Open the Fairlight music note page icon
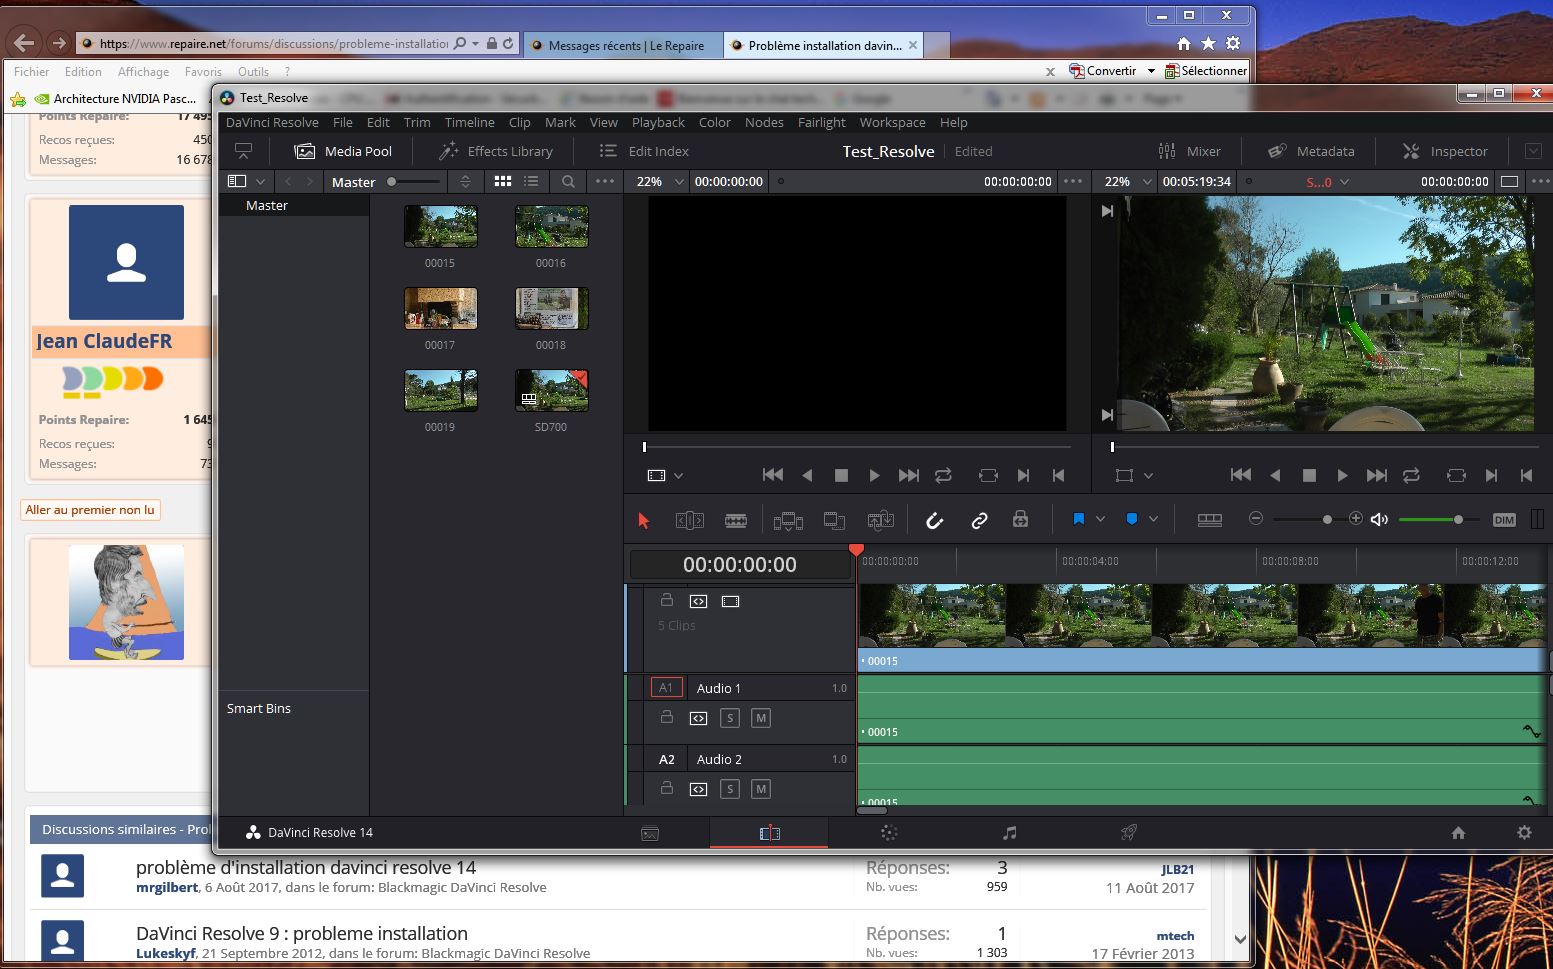The image size is (1553, 969). point(1010,833)
